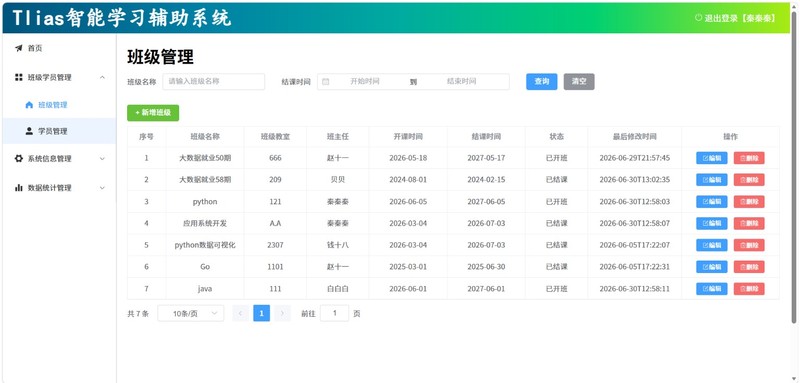Delete the 应用系统开发 class row
The width and height of the screenshot is (800, 383).
[749, 223]
